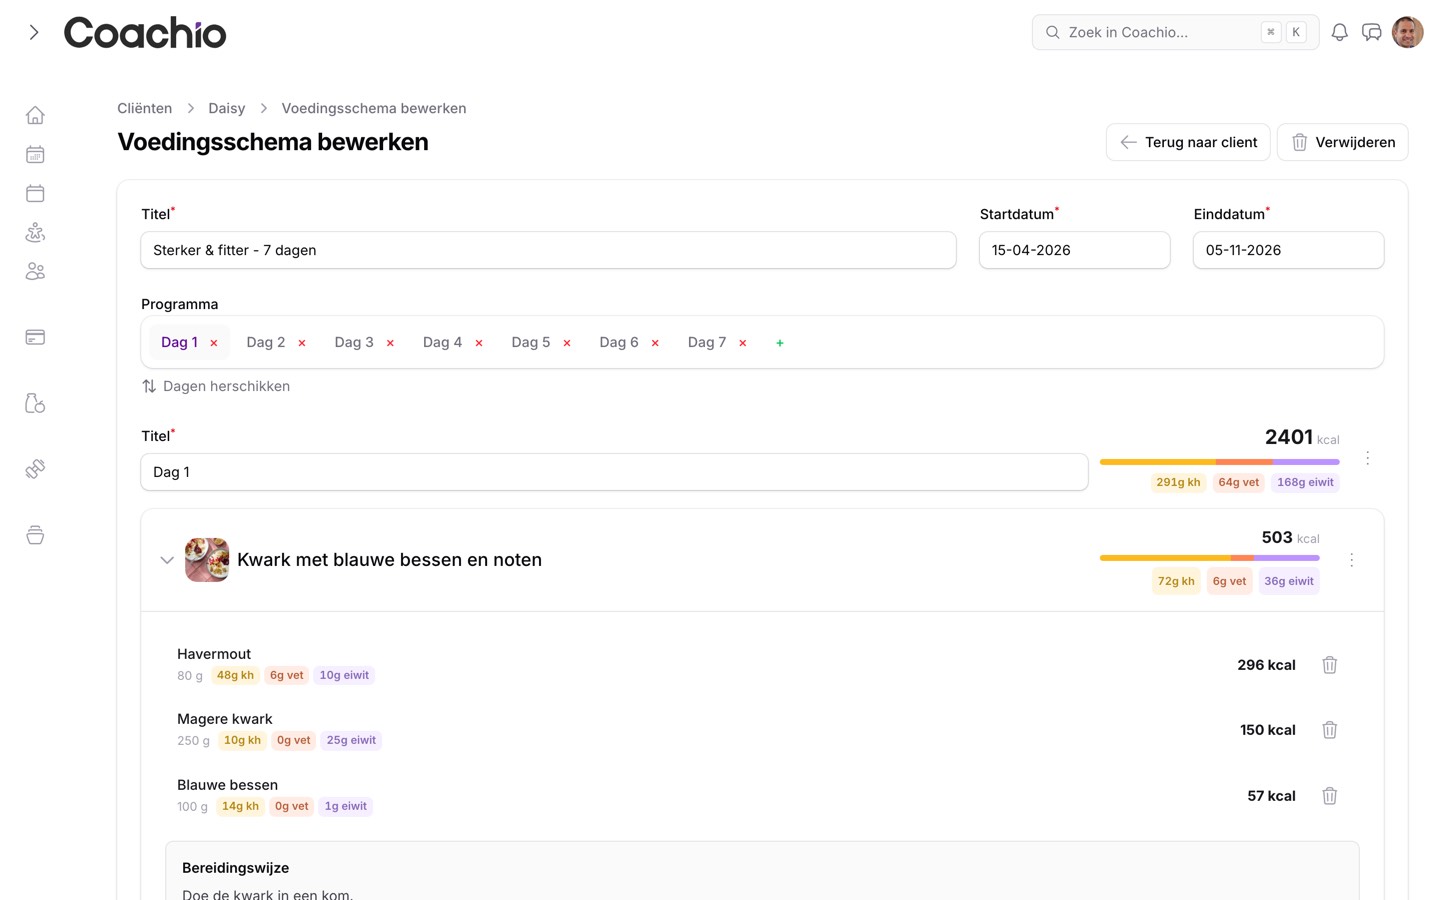Viewport: 1440px width, 900px height.
Task: Open notifications bell icon
Action: (1340, 32)
